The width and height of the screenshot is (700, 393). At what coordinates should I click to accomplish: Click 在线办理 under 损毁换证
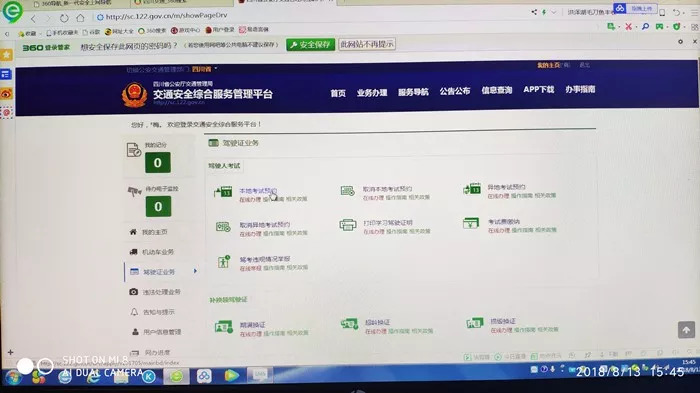[501, 330]
